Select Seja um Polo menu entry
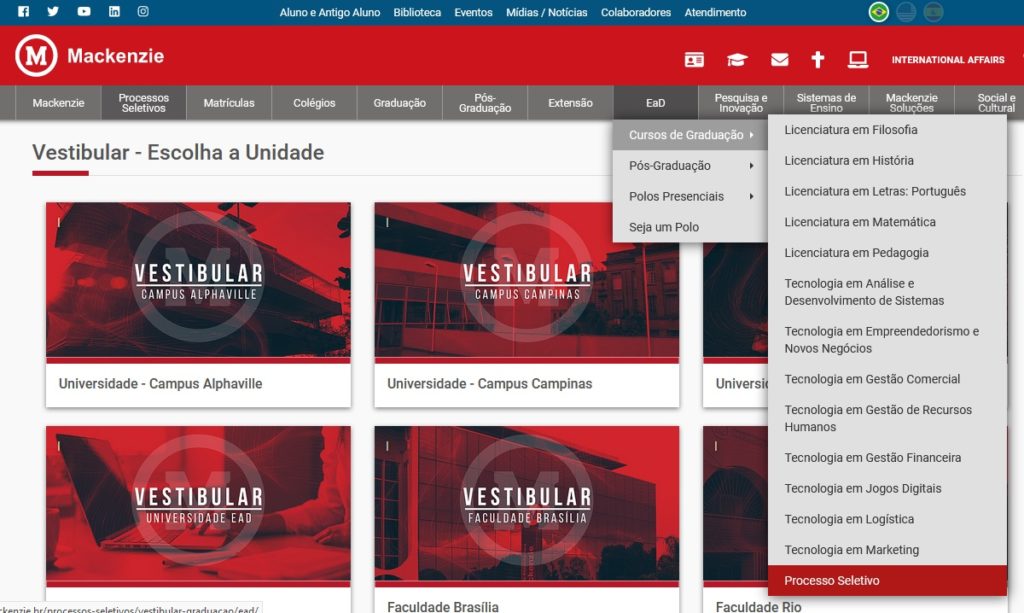This screenshot has height=613, width=1024. (x=690, y=227)
